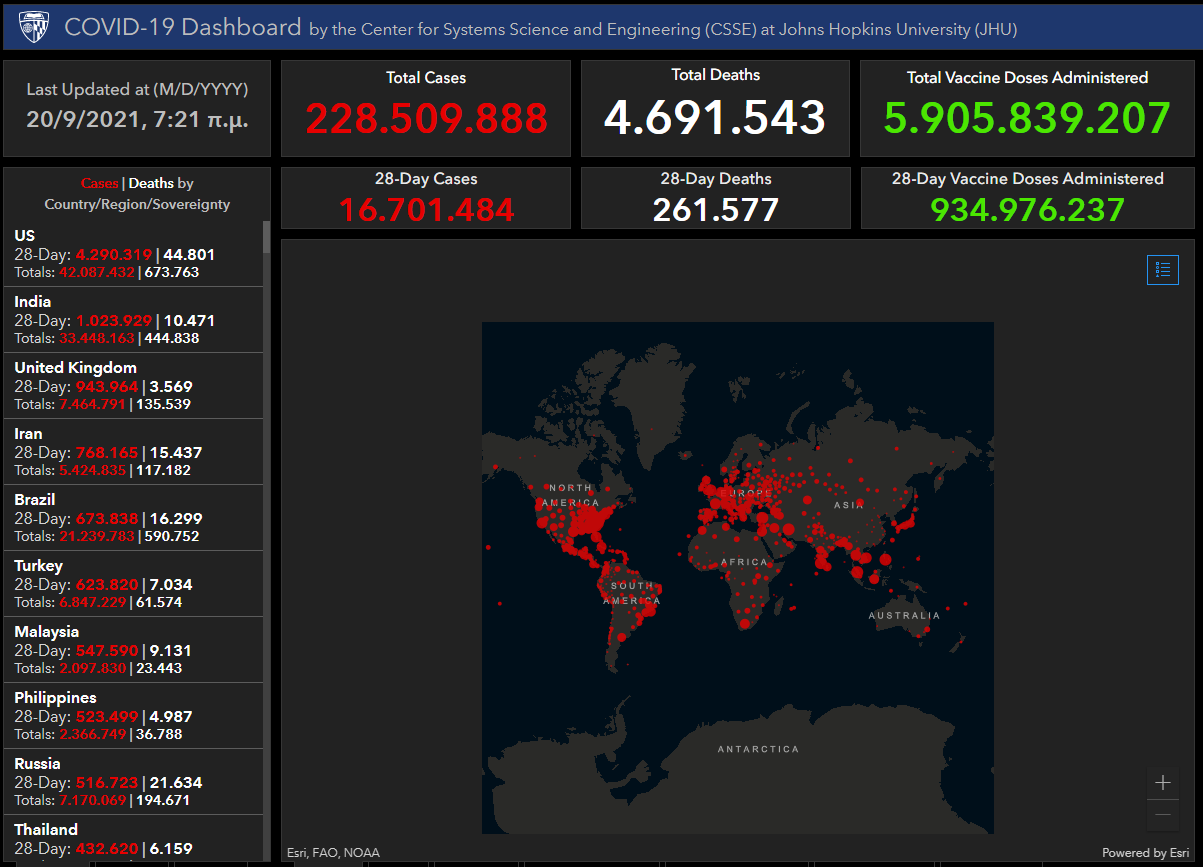Click the Total Cases panel

click(426, 108)
